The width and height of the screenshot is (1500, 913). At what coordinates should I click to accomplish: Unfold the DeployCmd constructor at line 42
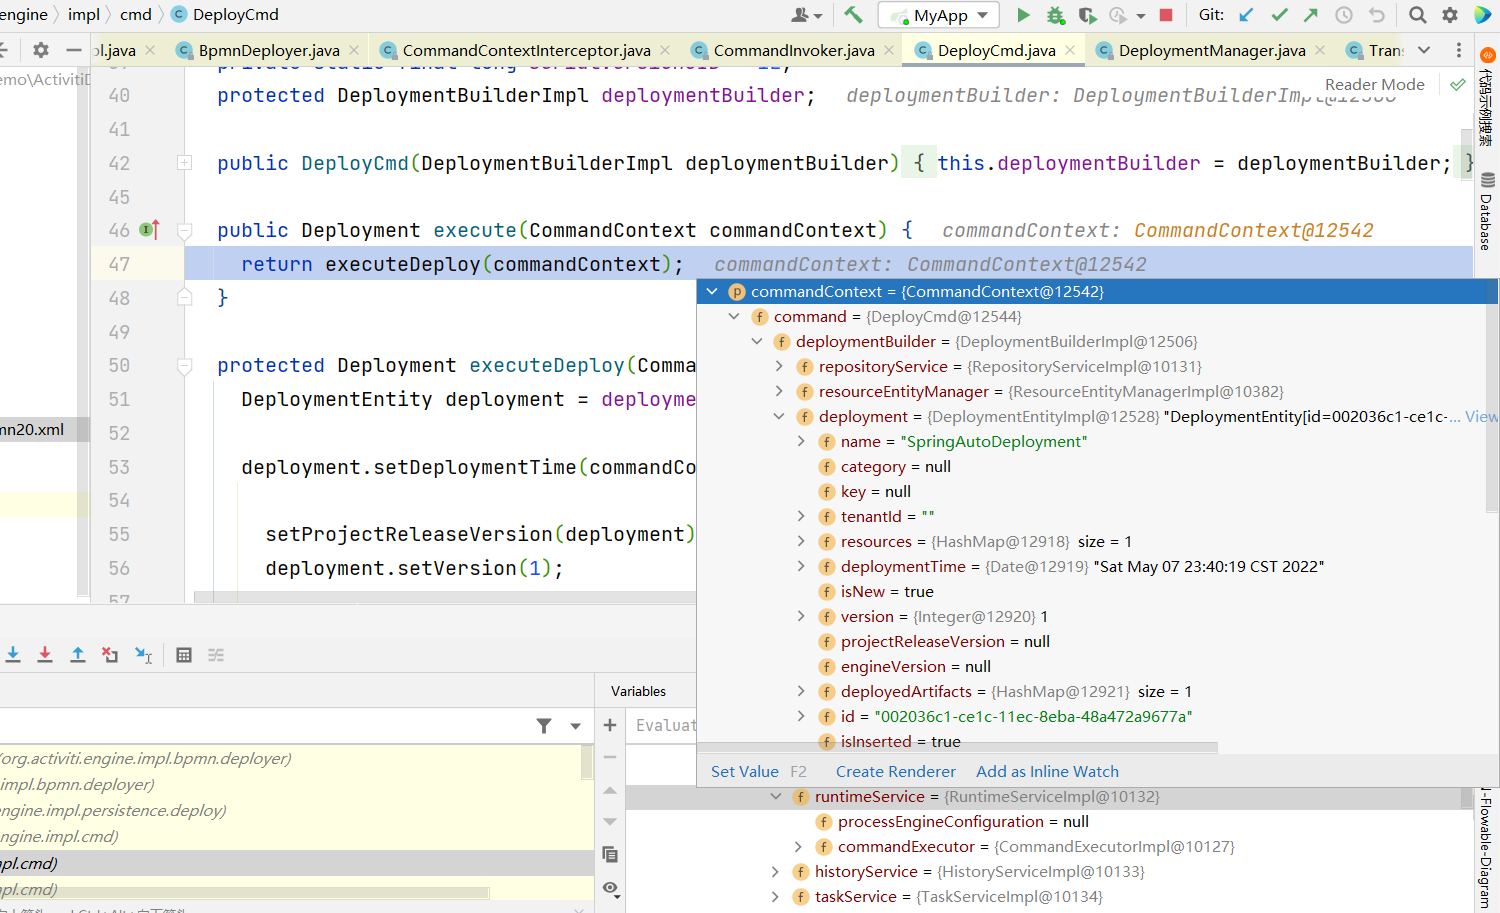pyautogui.click(x=184, y=163)
